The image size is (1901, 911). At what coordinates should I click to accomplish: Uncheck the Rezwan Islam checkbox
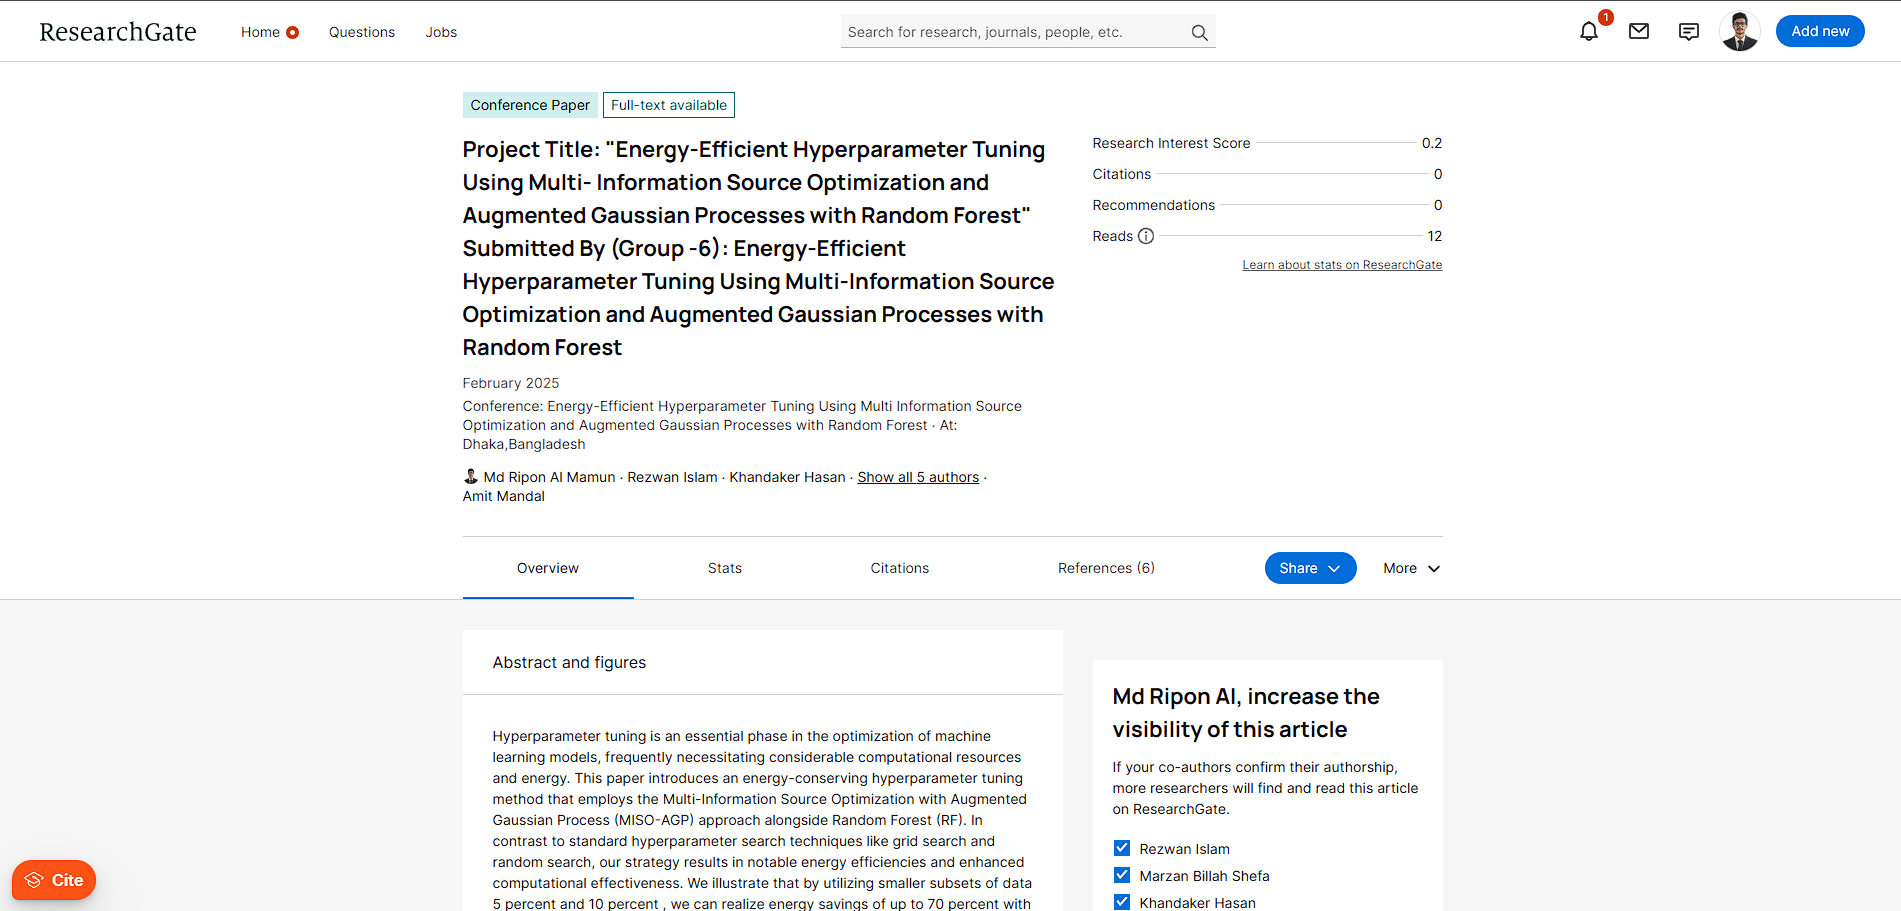click(x=1121, y=848)
